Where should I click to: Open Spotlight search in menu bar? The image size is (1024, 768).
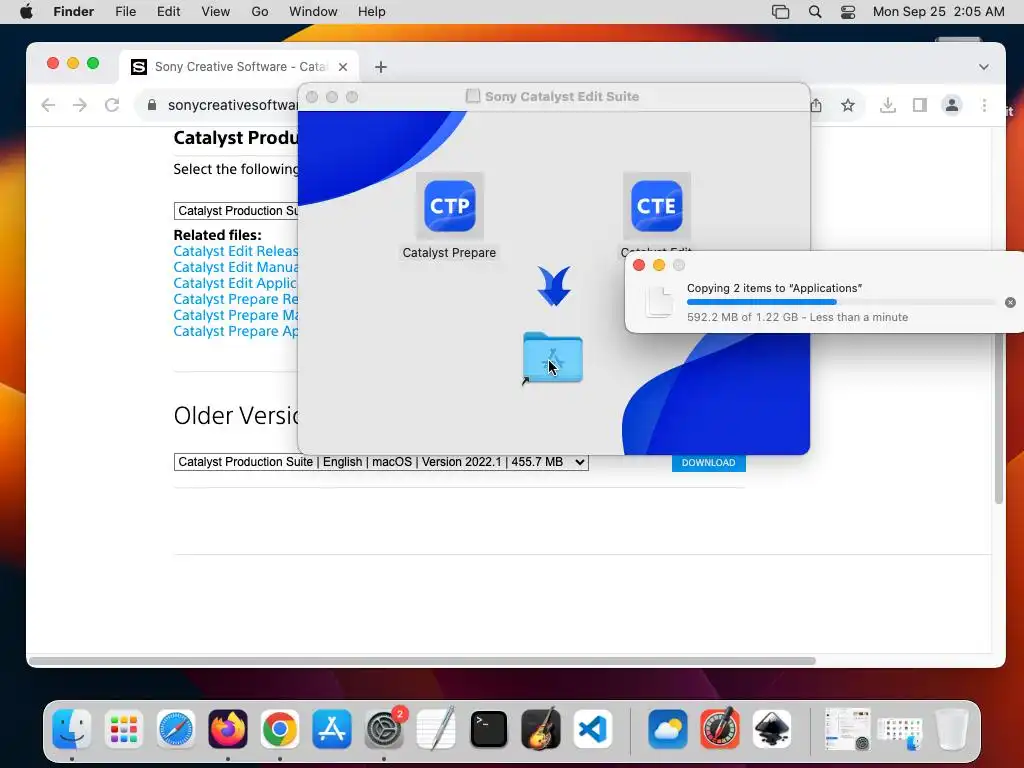(815, 12)
